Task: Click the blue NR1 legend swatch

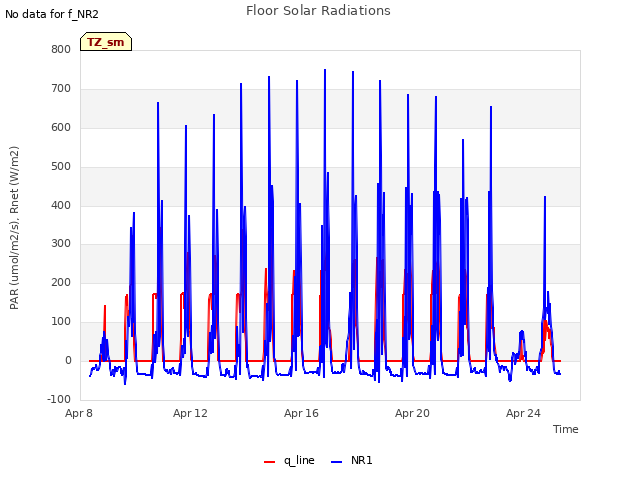Action: coord(336,462)
